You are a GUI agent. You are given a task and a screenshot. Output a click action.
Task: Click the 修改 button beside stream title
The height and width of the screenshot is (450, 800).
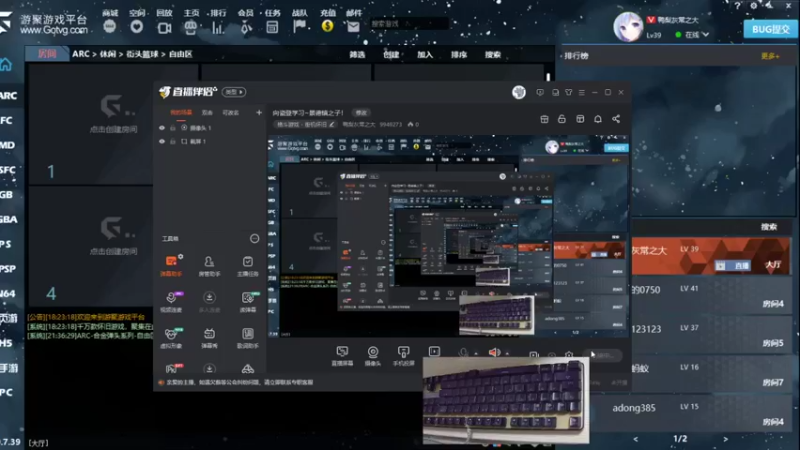361,113
